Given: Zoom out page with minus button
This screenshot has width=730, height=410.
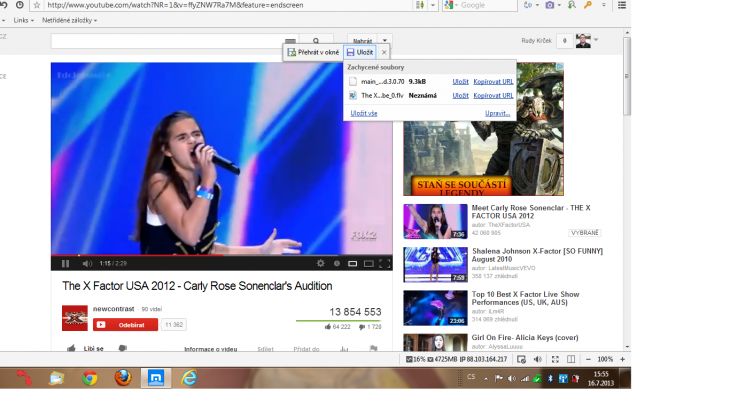Looking at the screenshot, I should tap(588, 359).
